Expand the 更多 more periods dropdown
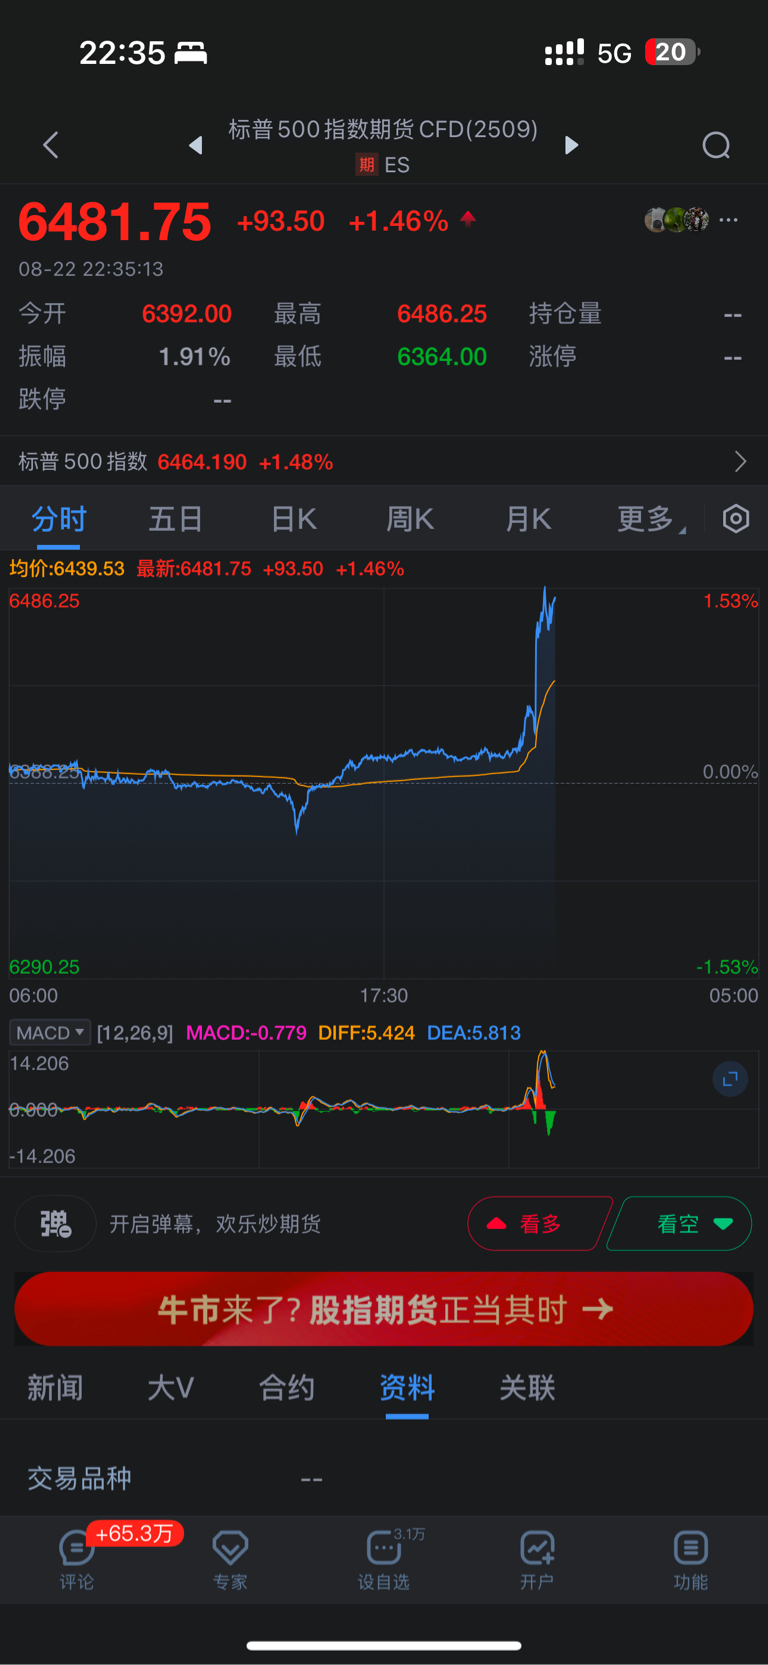Image resolution: width=768 pixels, height=1665 pixels. point(651,519)
